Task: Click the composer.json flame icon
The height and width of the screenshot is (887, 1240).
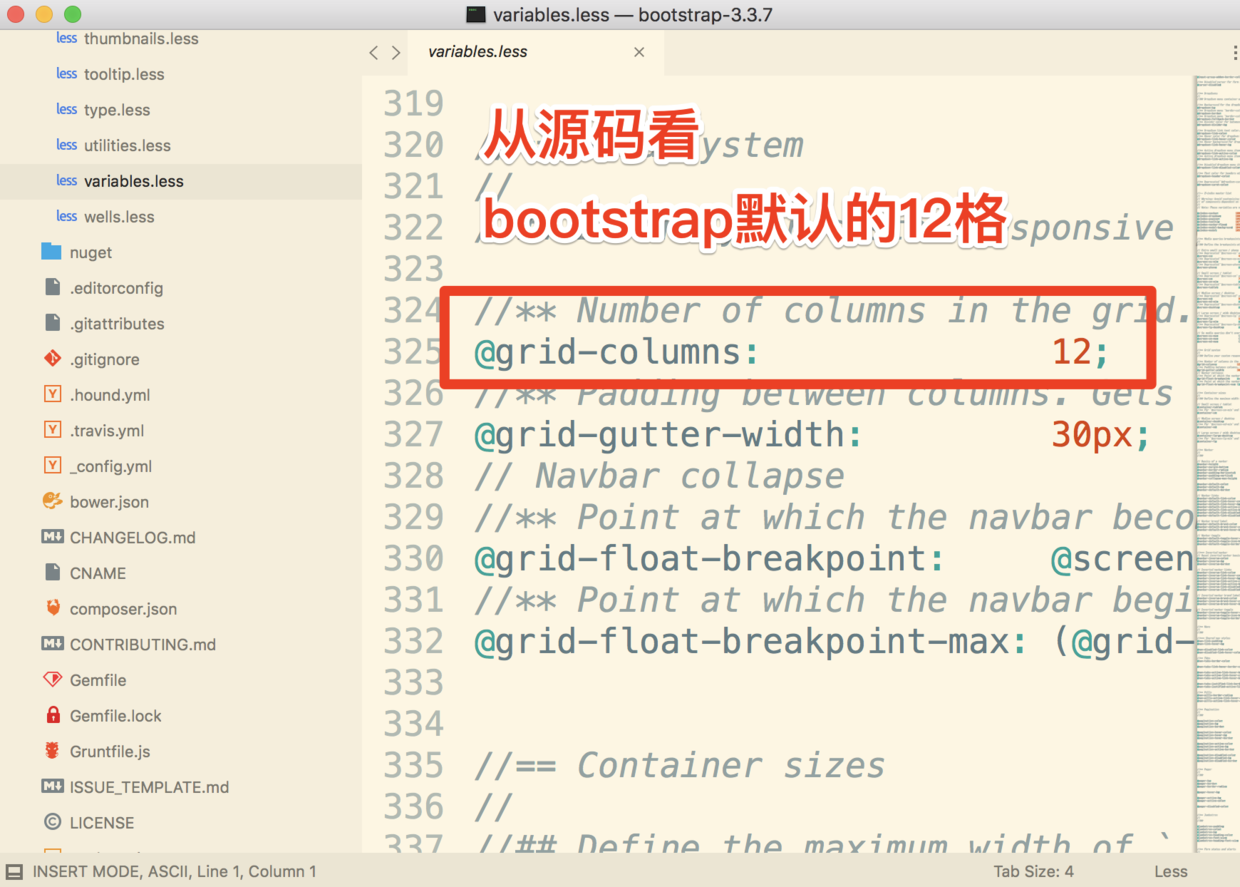Action: point(51,608)
